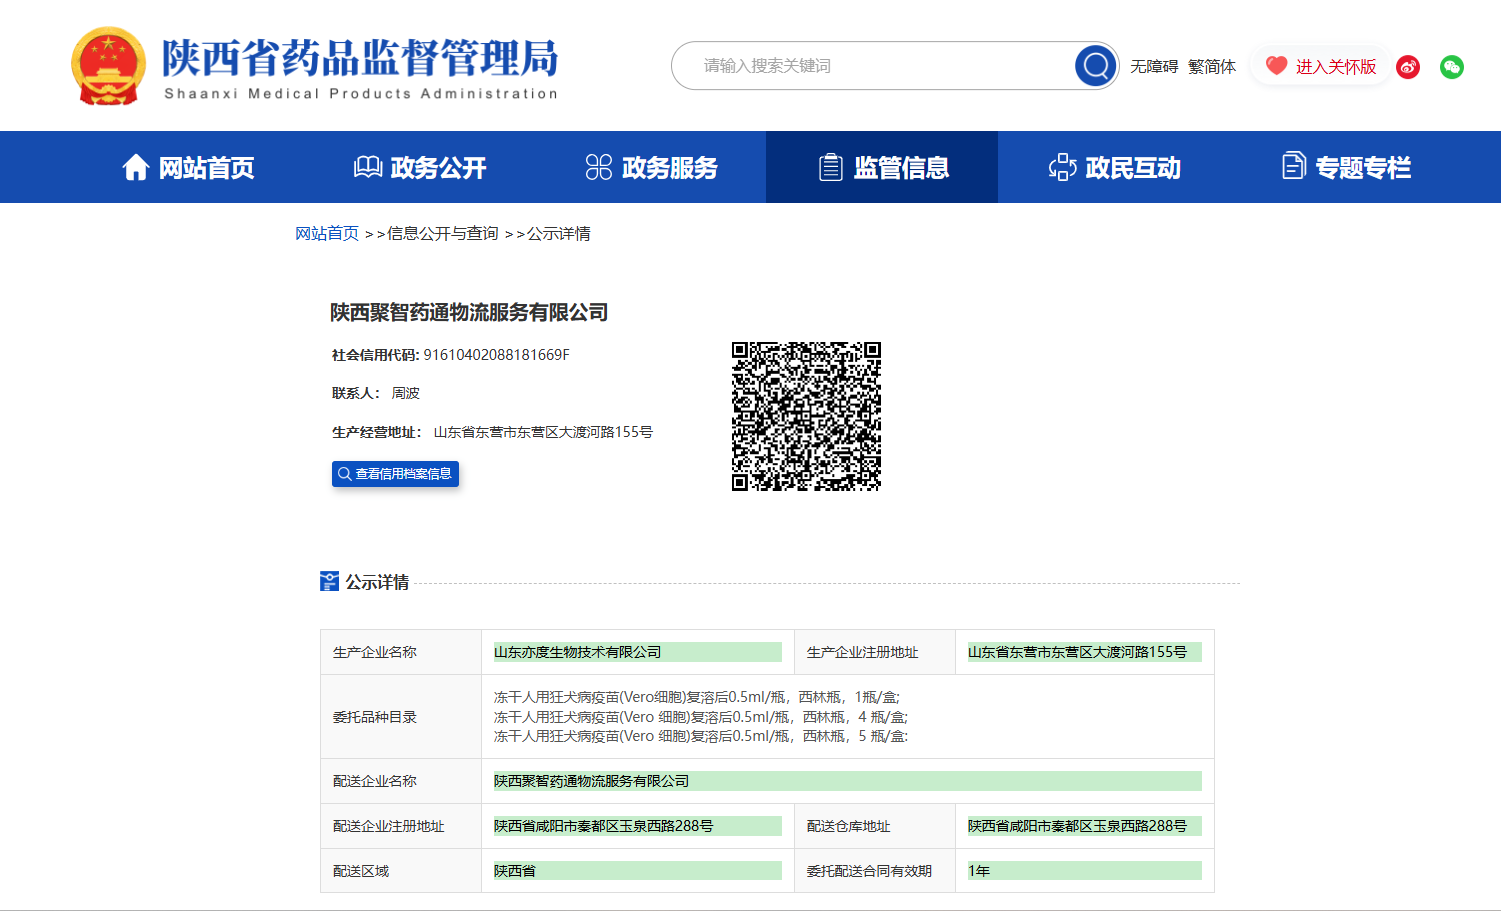
Task: Click the clipboard icon beside 监管信息
Action: coord(830,167)
